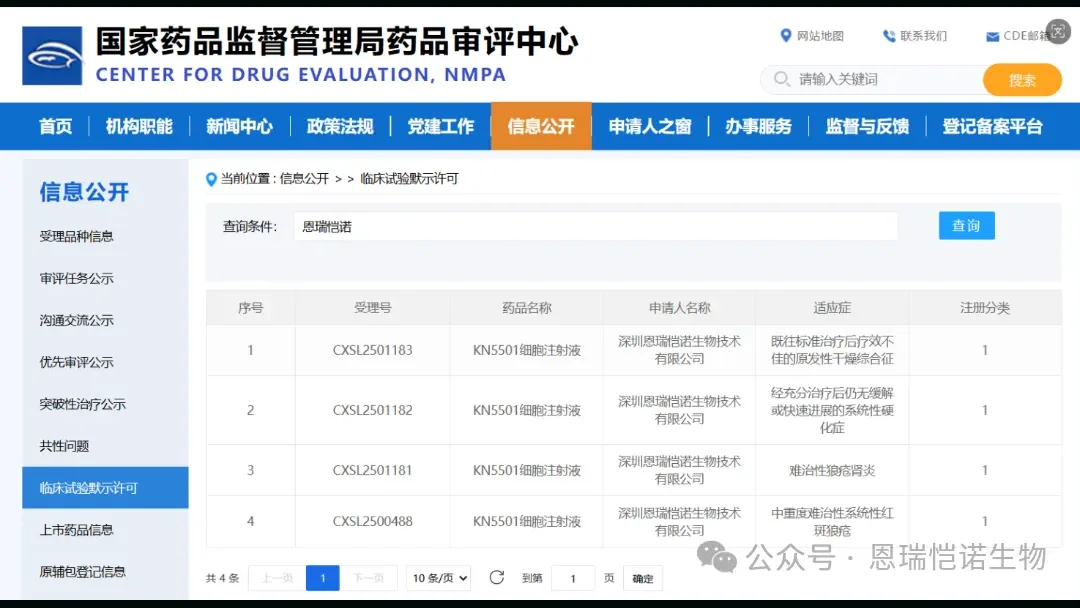
Task: Click the fullscreen icon at top right
Action: (x=1058, y=32)
